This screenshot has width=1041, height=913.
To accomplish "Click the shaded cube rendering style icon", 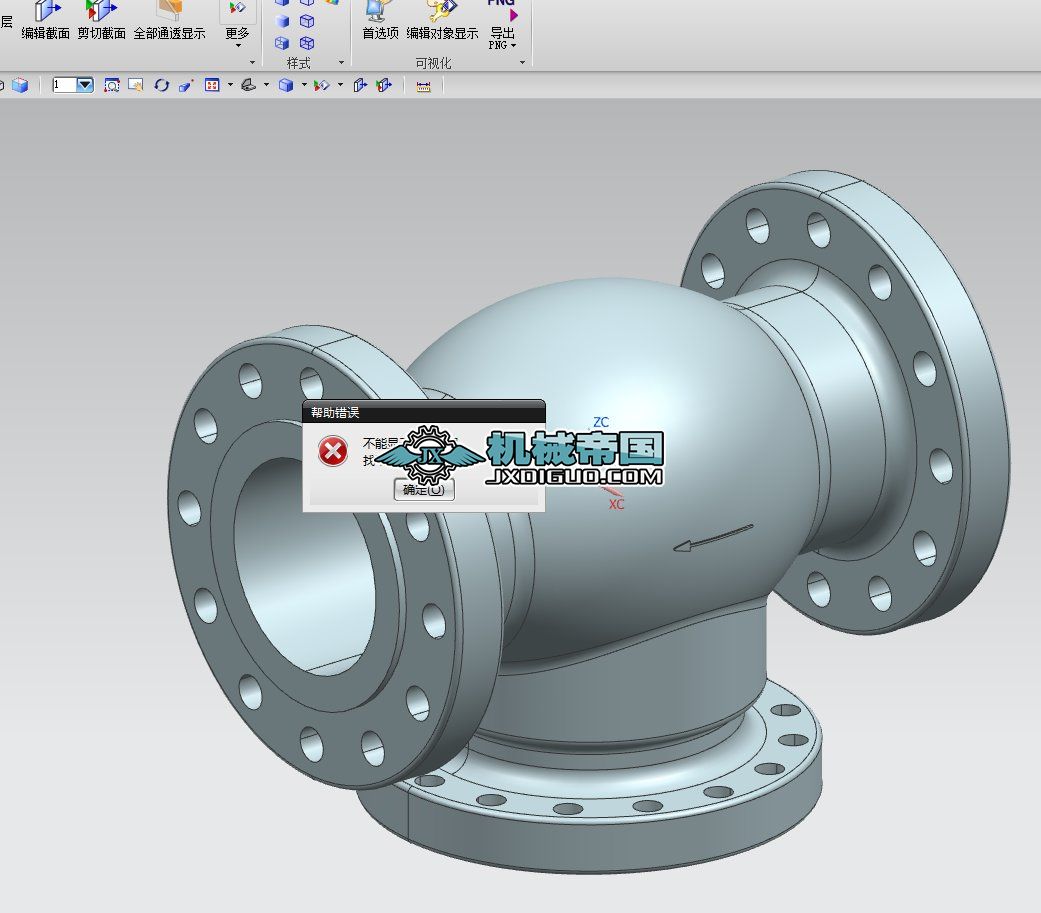I will (286, 86).
